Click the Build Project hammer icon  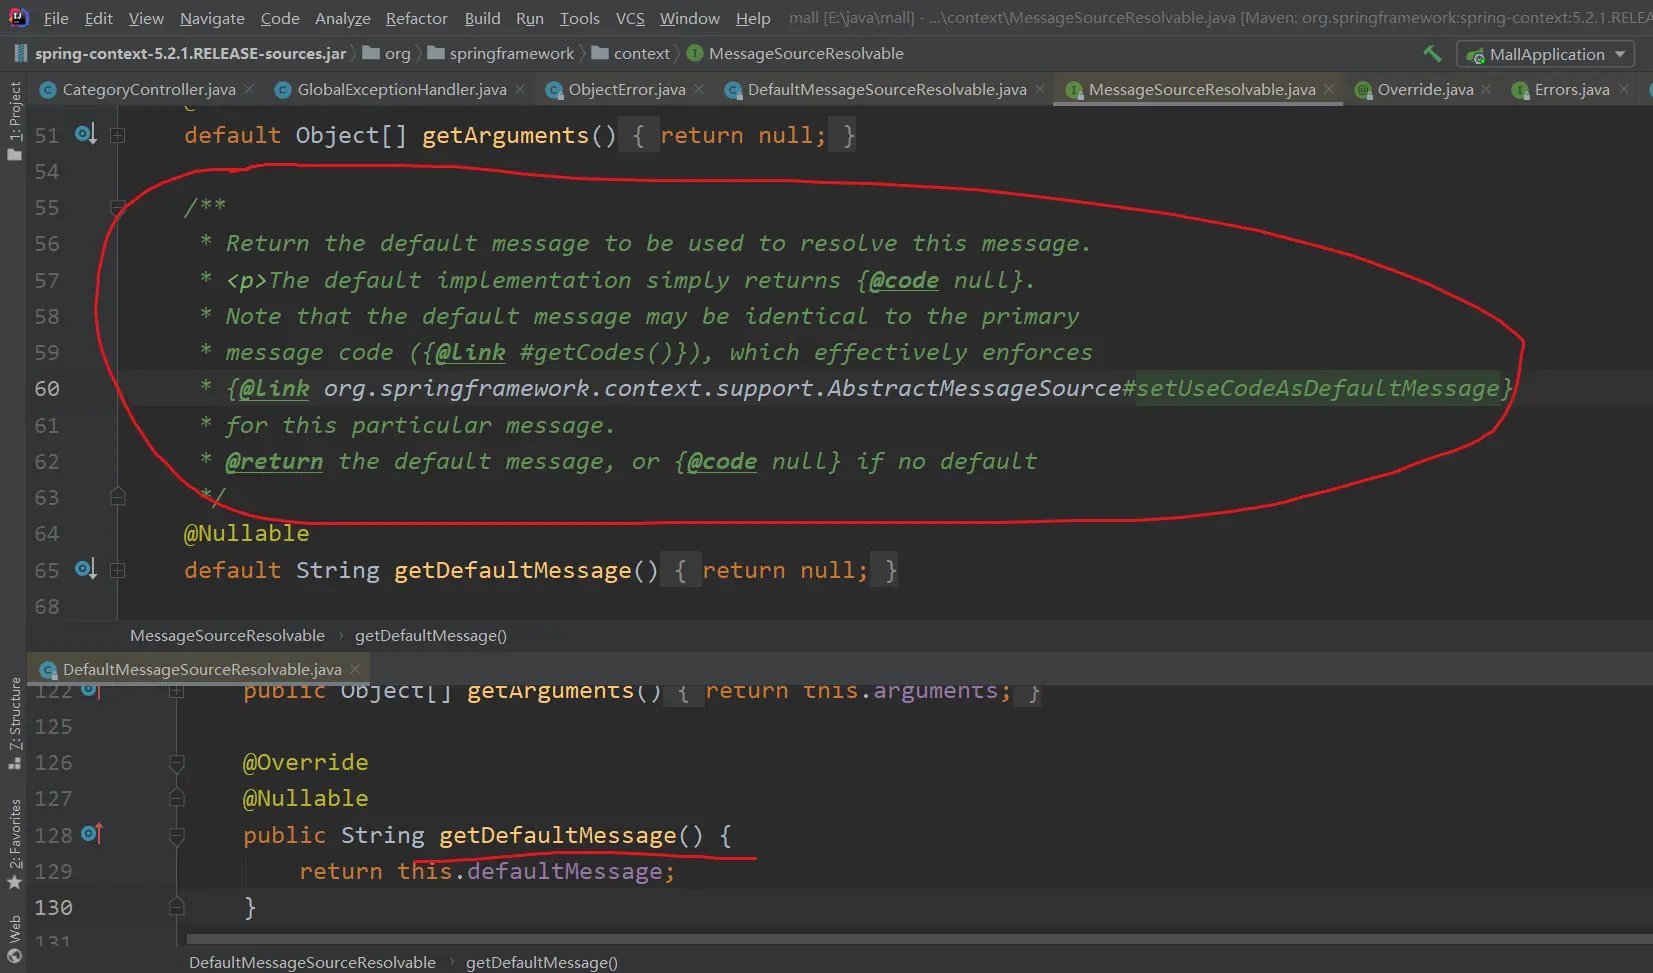tap(1432, 54)
